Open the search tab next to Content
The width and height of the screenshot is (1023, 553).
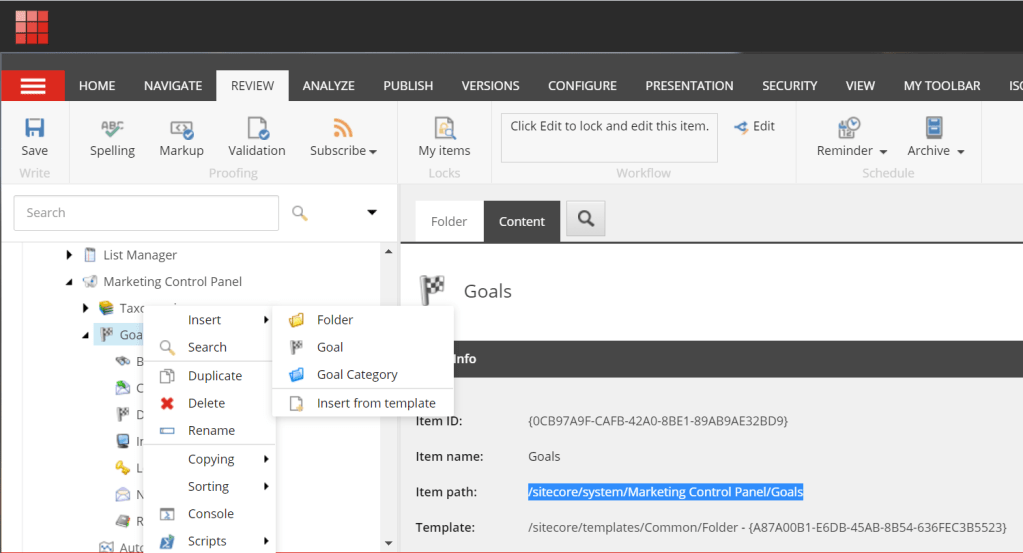click(x=586, y=219)
